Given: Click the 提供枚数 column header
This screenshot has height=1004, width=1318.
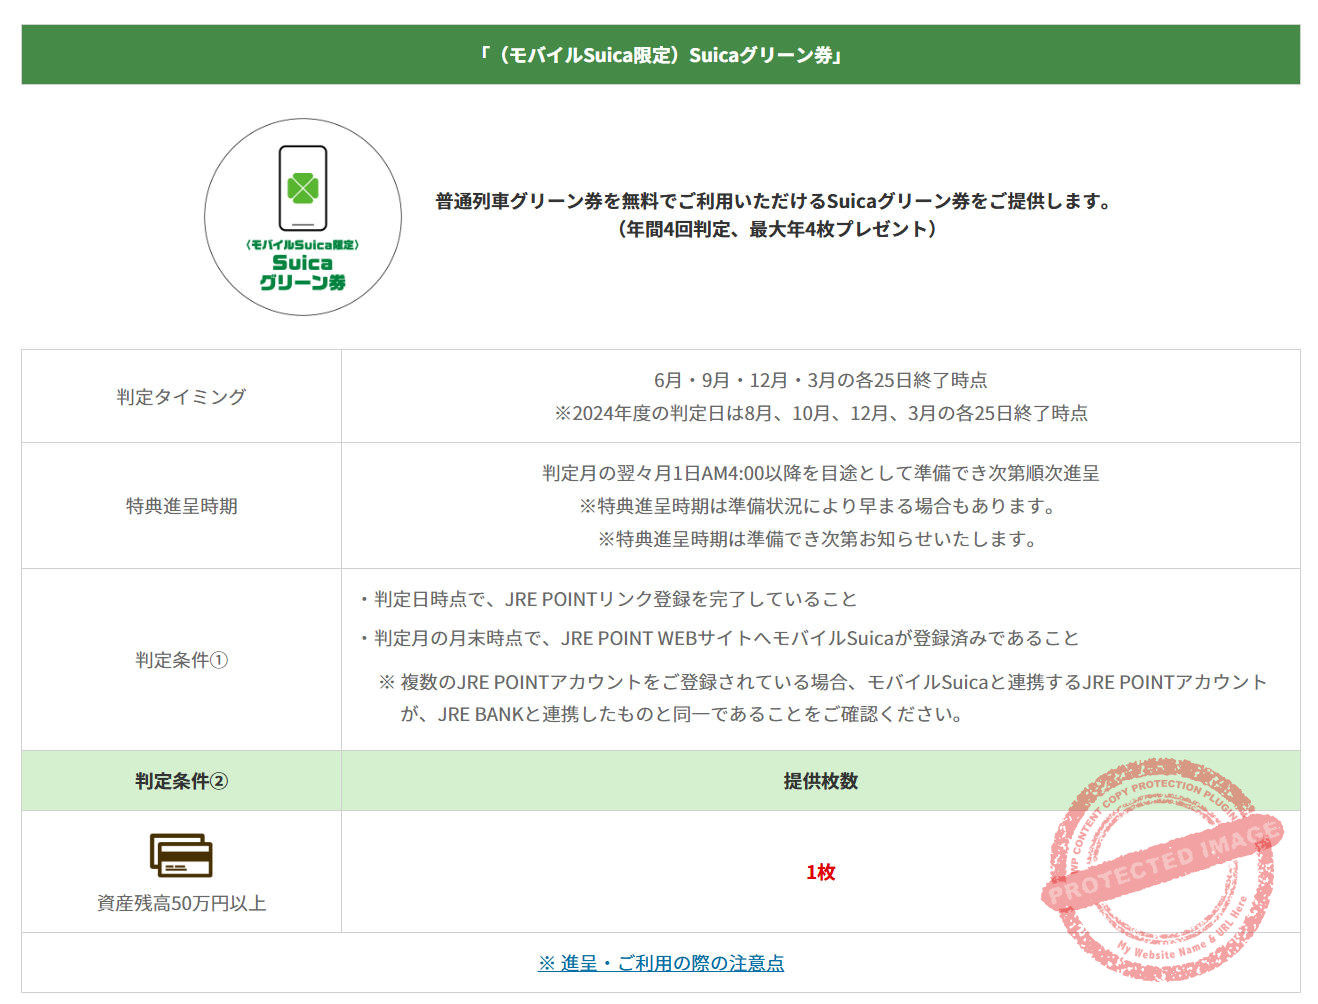Looking at the screenshot, I should (822, 781).
